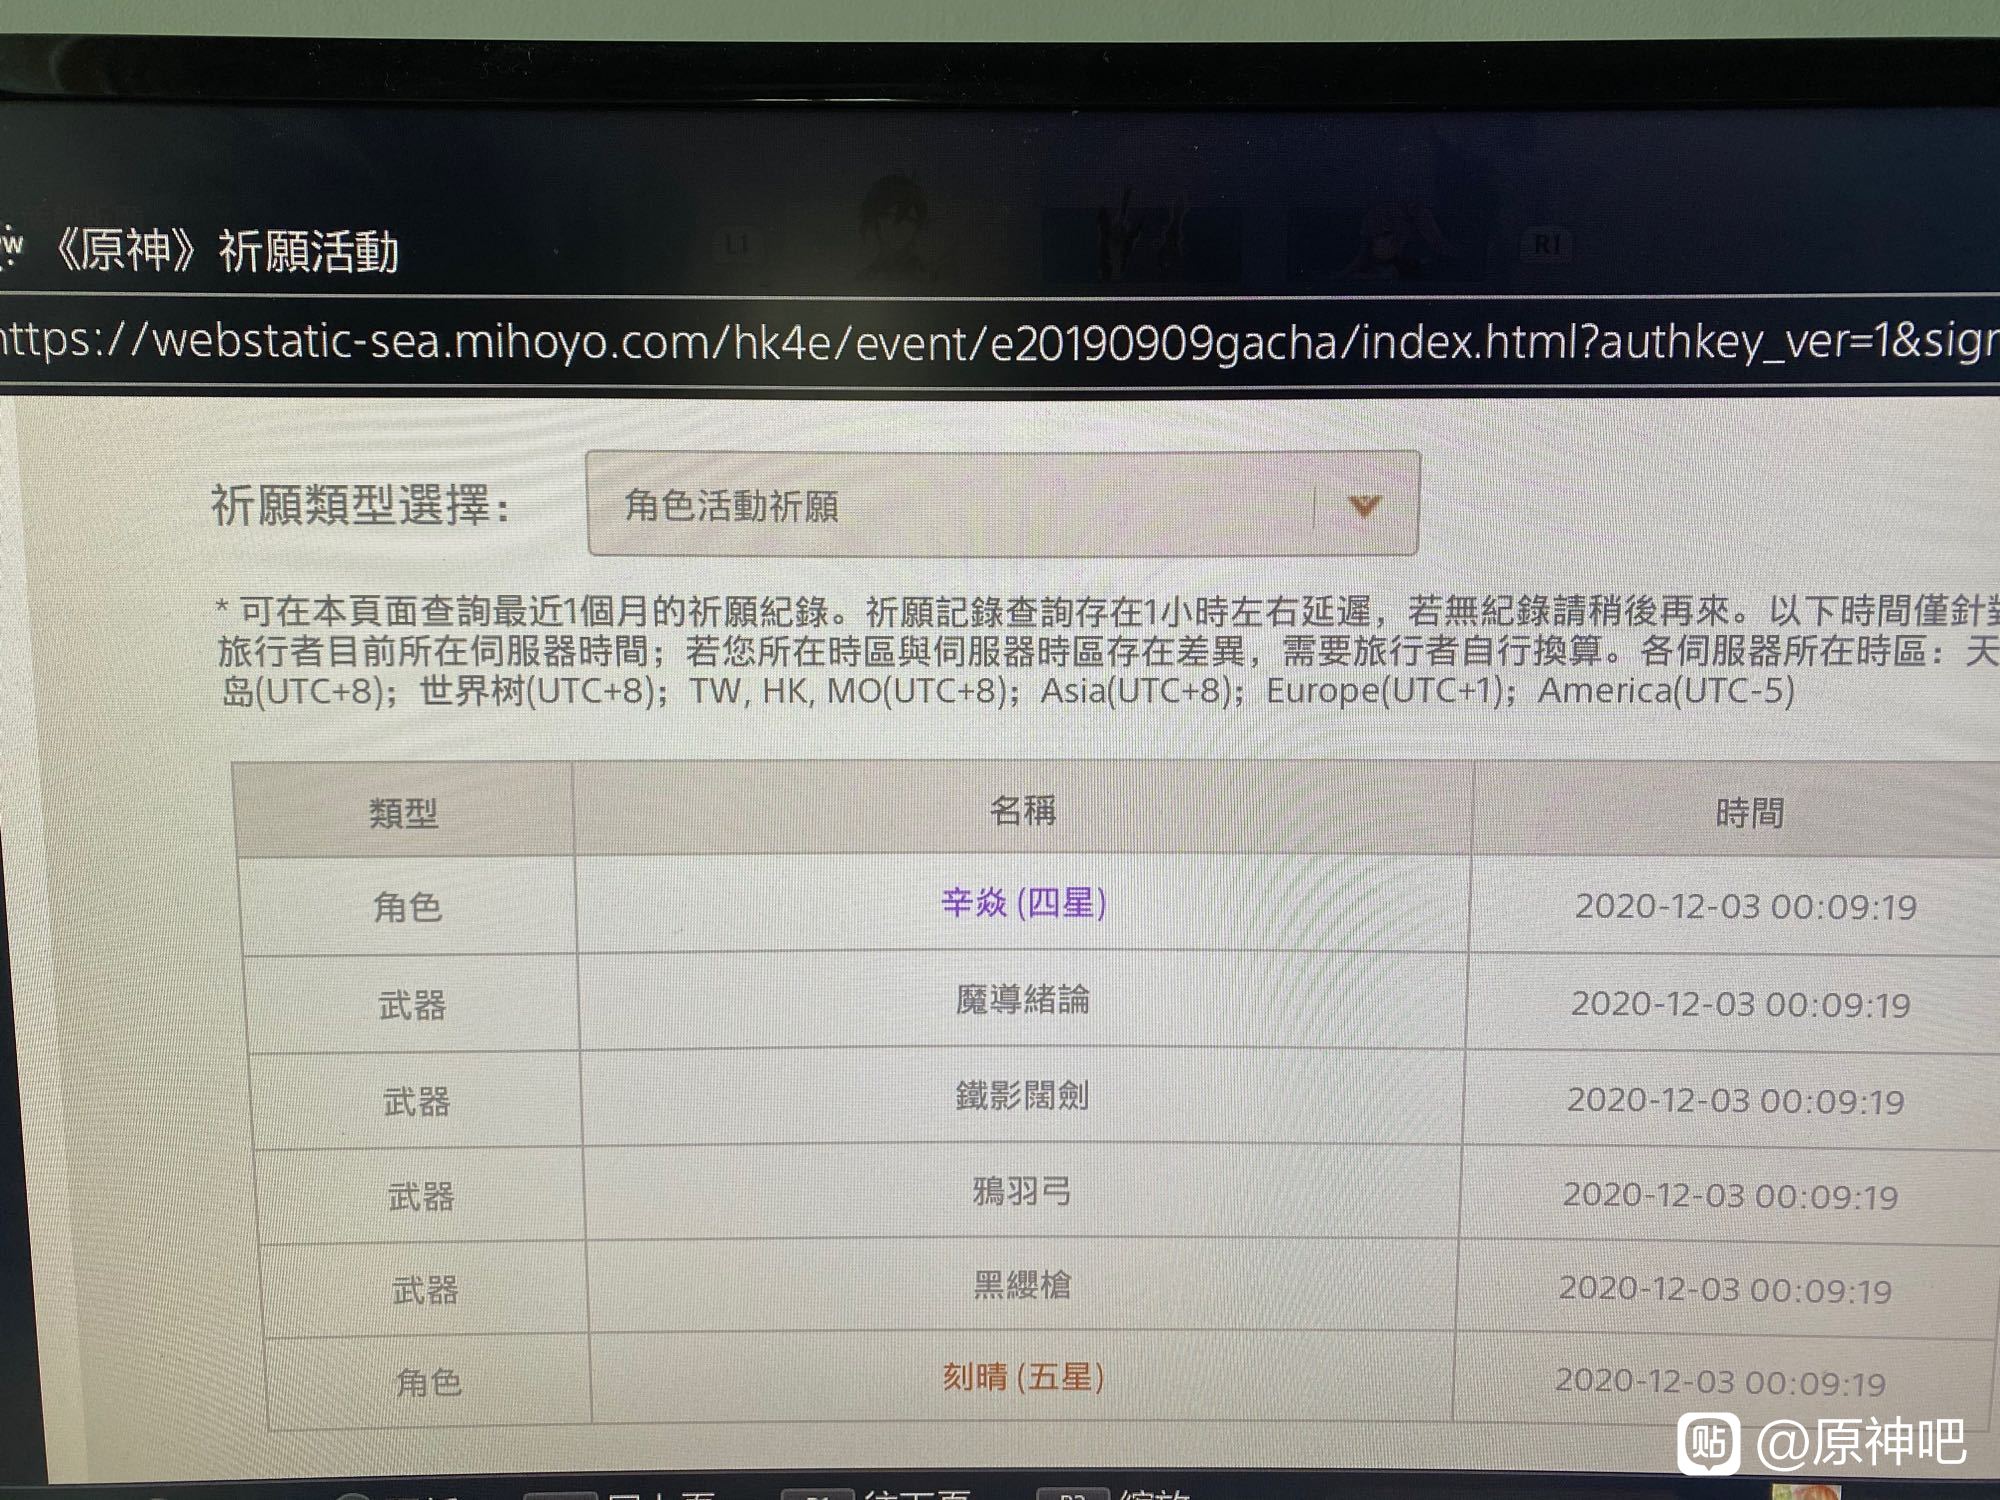Click the L1 button hint in the header
2000x1500 pixels.
pos(737,244)
